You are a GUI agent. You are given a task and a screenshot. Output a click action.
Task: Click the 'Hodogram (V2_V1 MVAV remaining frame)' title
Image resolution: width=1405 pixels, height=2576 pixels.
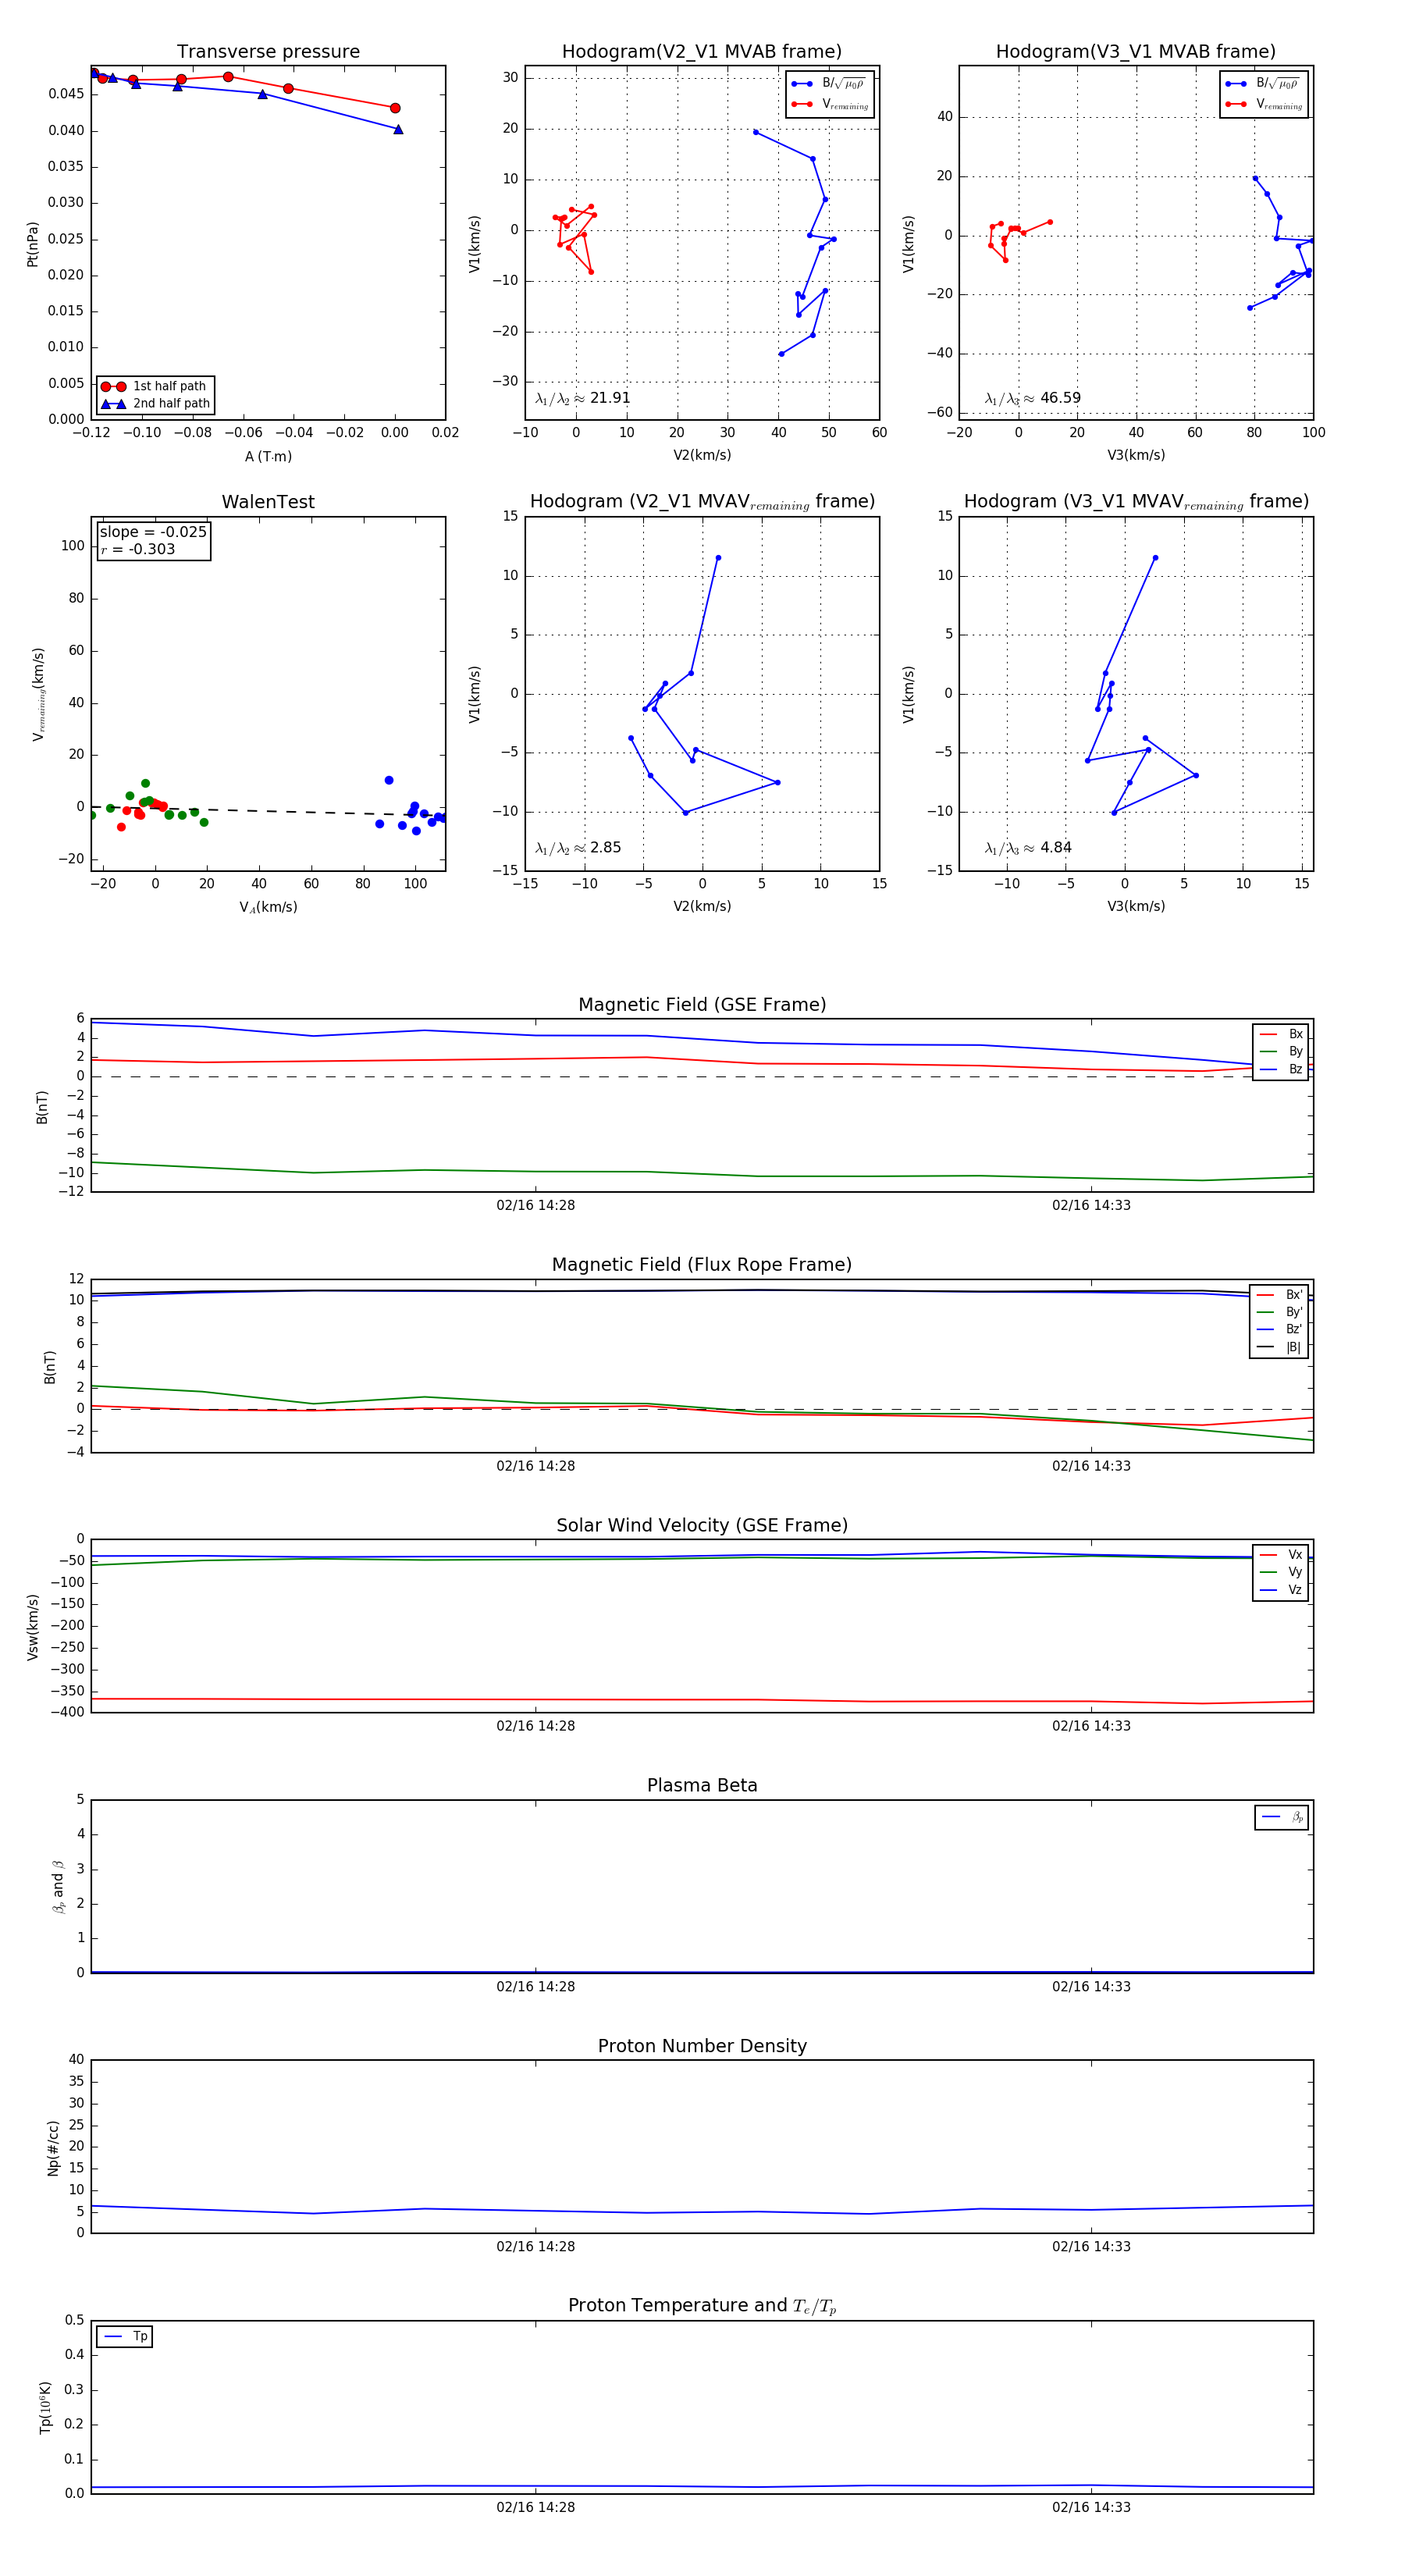[x=702, y=502]
